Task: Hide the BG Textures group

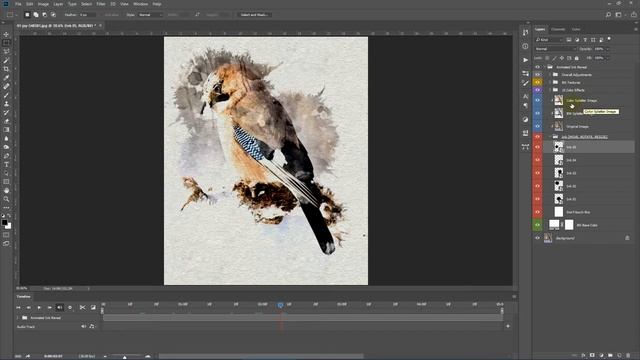Action: click(x=538, y=82)
